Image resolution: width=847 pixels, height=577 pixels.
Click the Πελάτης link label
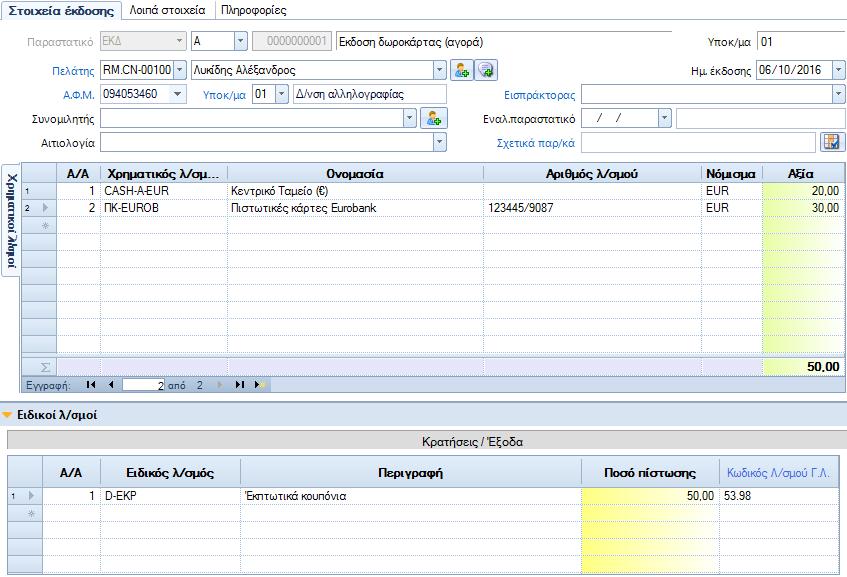pyautogui.click(x=73, y=71)
